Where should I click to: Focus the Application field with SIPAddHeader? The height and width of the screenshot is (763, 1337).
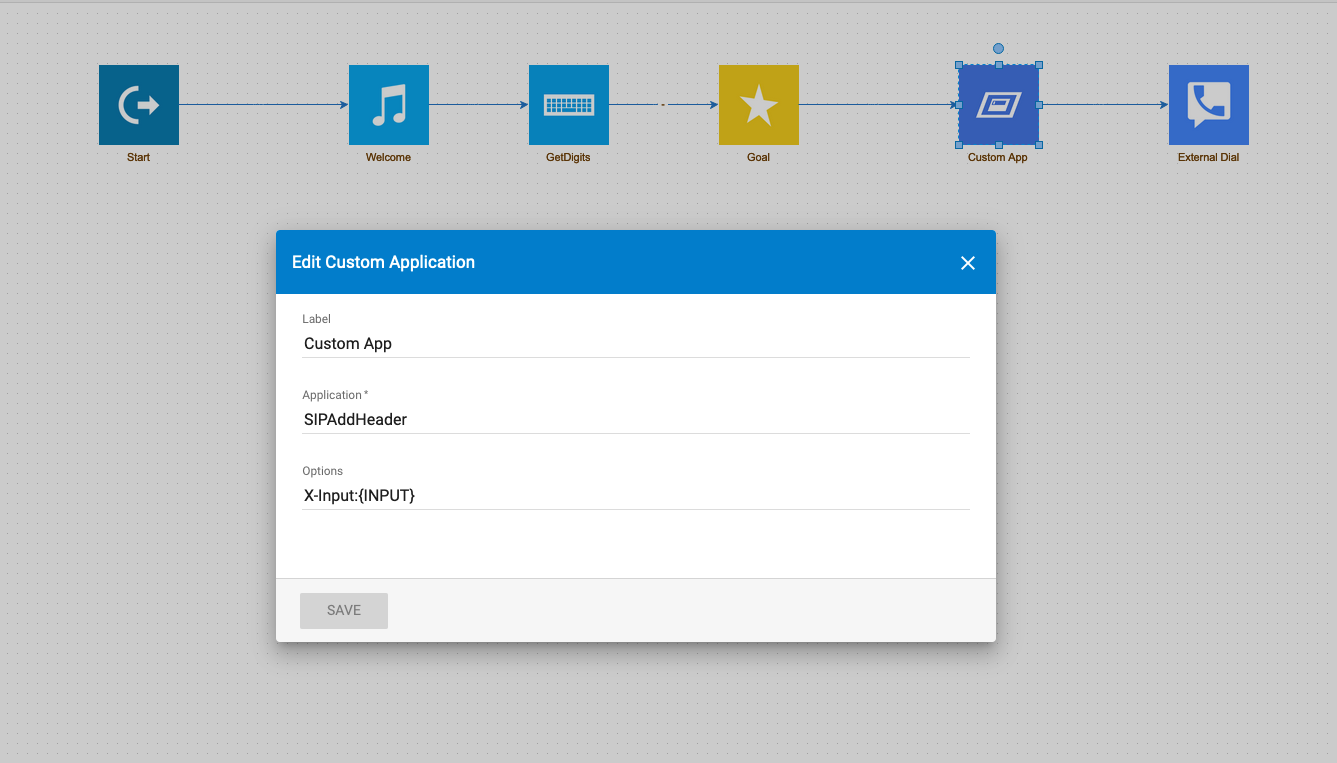point(636,419)
